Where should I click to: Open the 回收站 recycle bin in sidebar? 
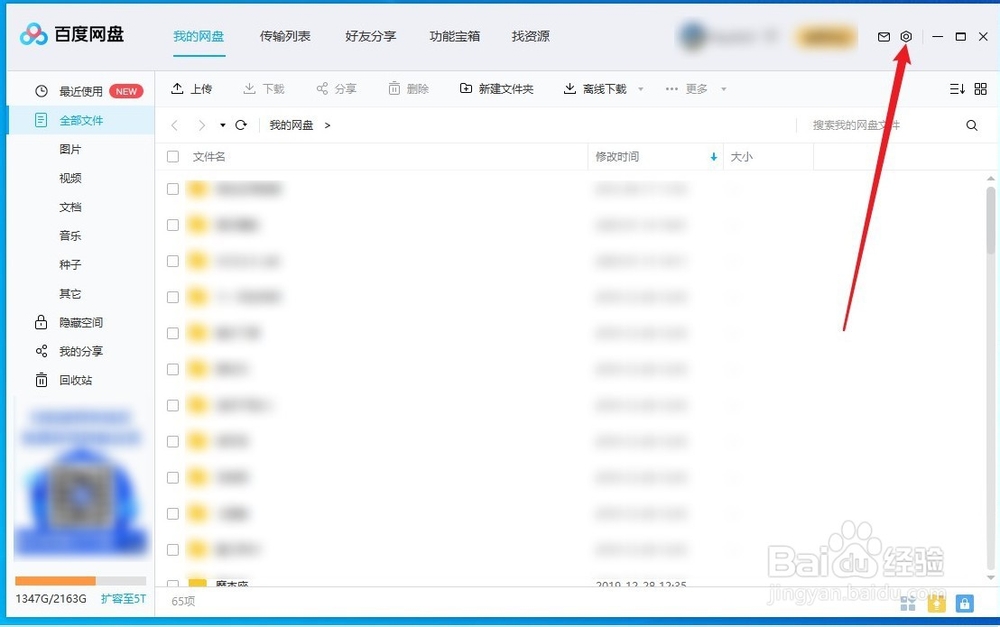[x=42, y=380]
